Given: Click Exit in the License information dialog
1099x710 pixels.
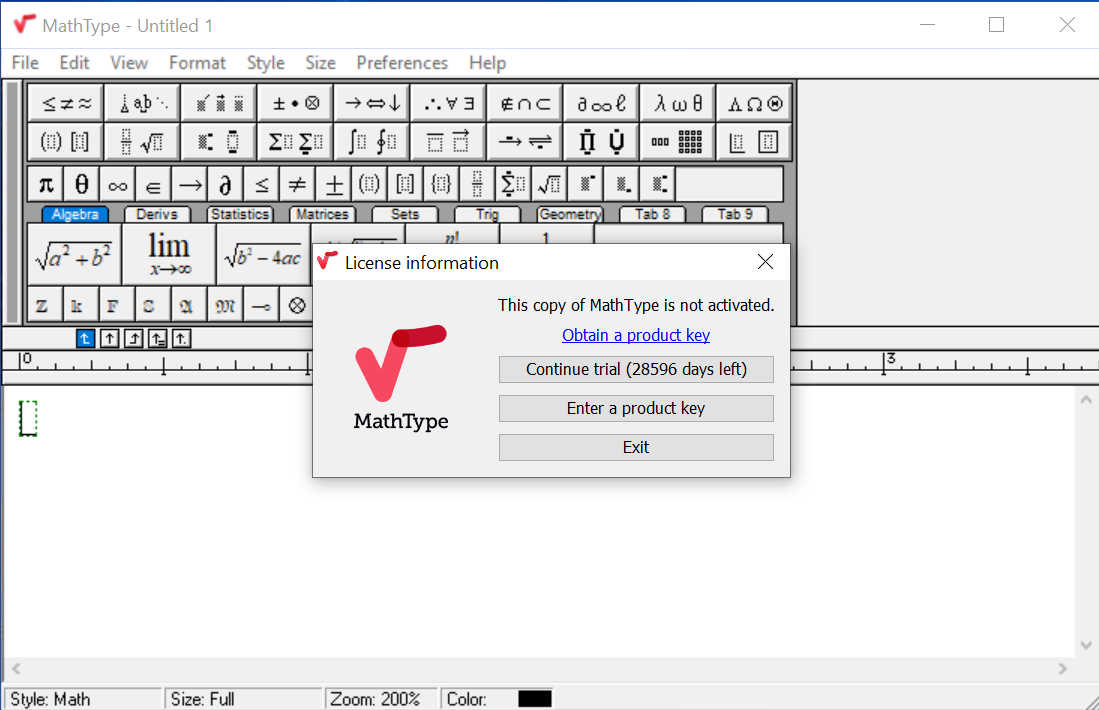Looking at the screenshot, I should point(636,448).
